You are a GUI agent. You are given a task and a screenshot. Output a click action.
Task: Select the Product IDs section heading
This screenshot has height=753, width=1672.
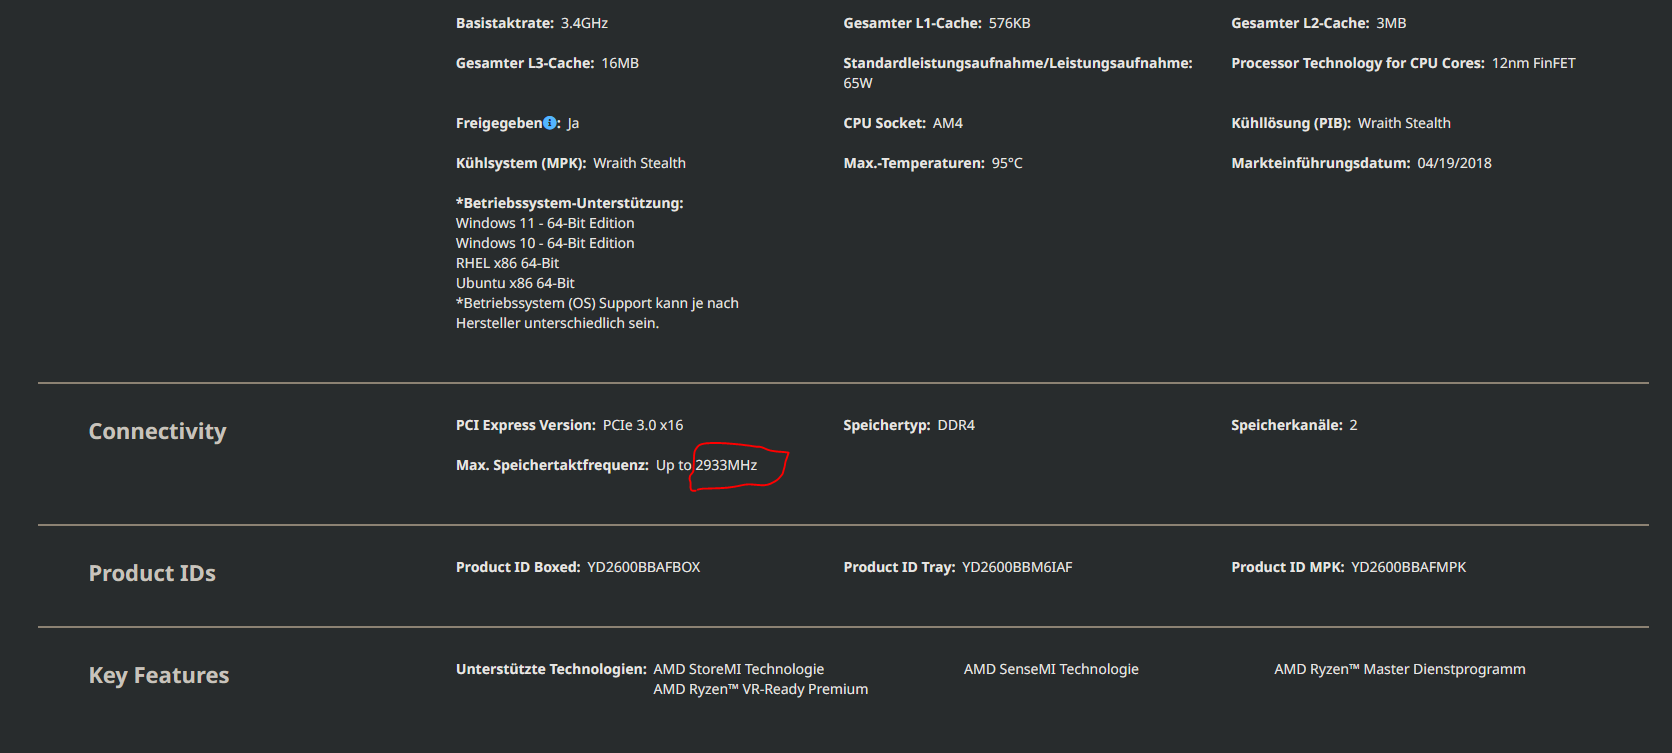(x=152, y=573)
